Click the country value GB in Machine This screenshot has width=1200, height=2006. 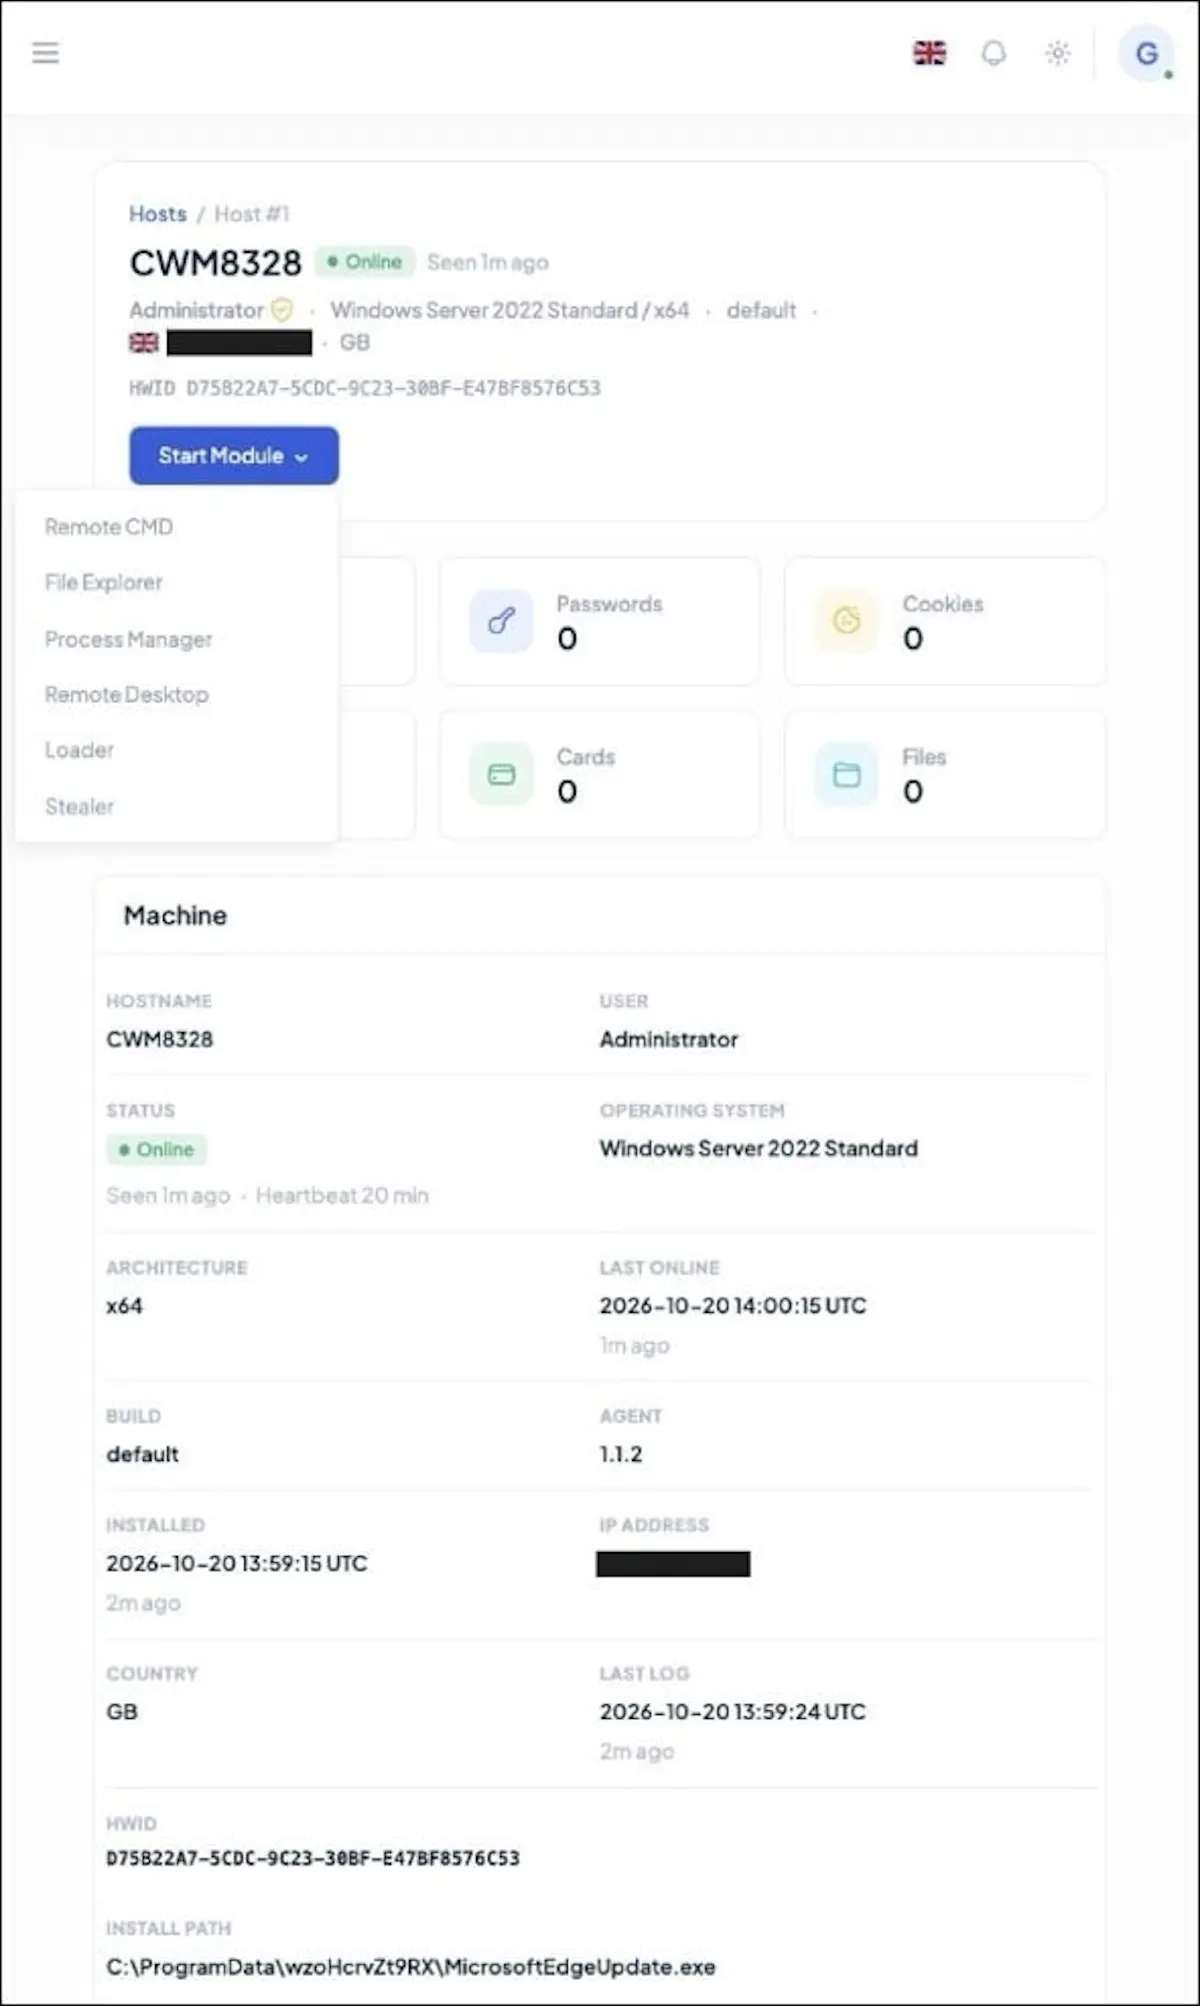coord(122,1712)
